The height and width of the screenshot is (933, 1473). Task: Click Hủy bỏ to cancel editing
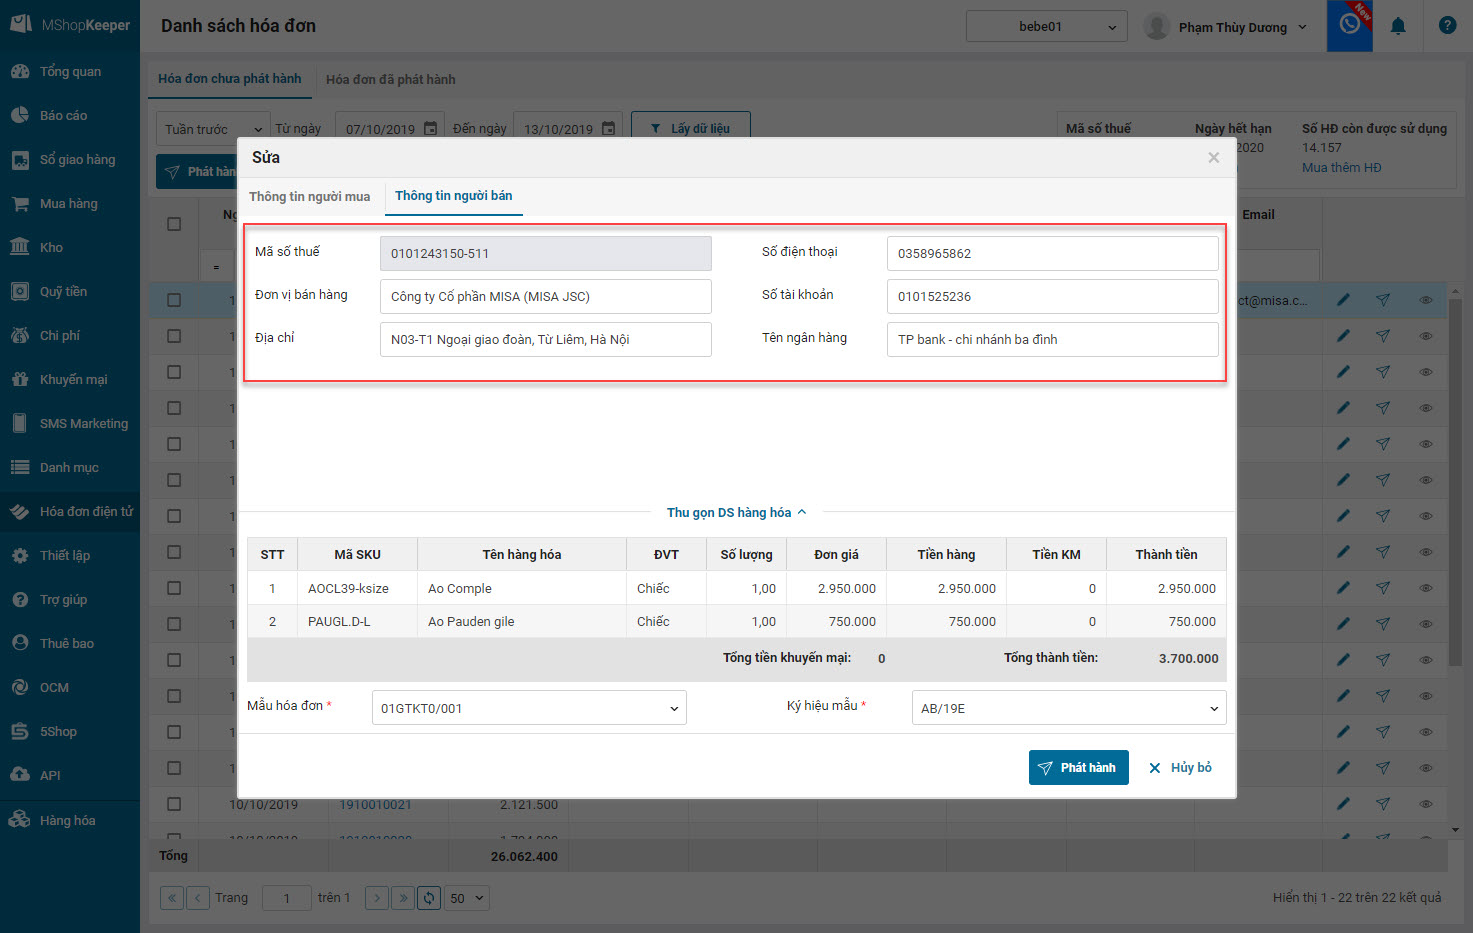[1180, 768]
